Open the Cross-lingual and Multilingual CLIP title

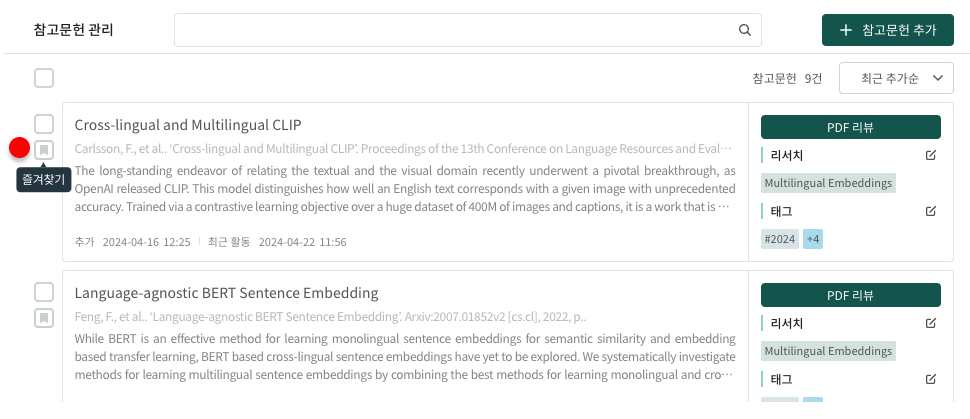[188, 125]
